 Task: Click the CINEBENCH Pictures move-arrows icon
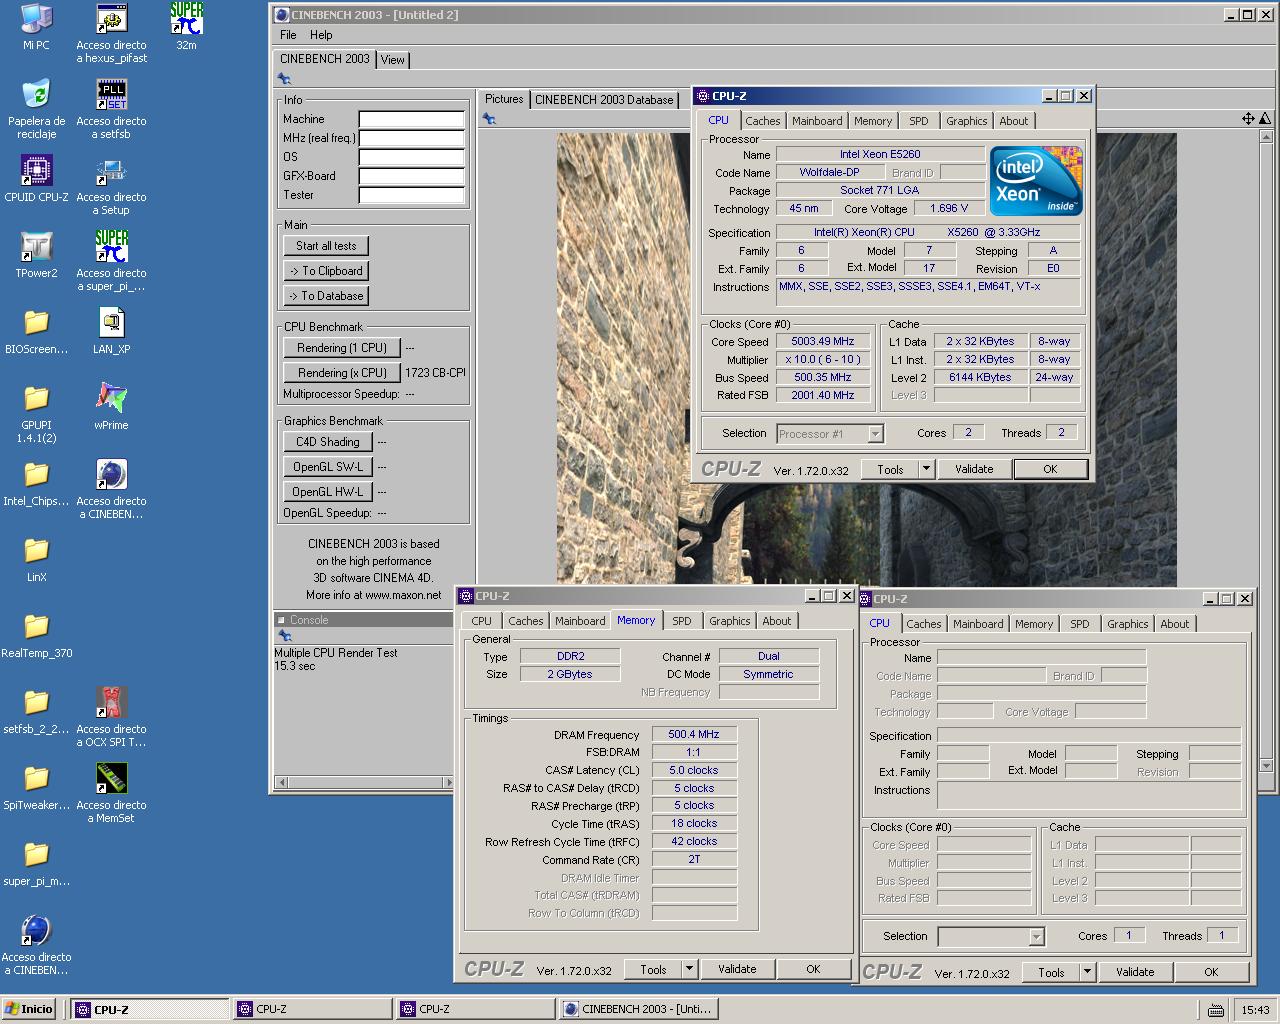point(1248,119)
